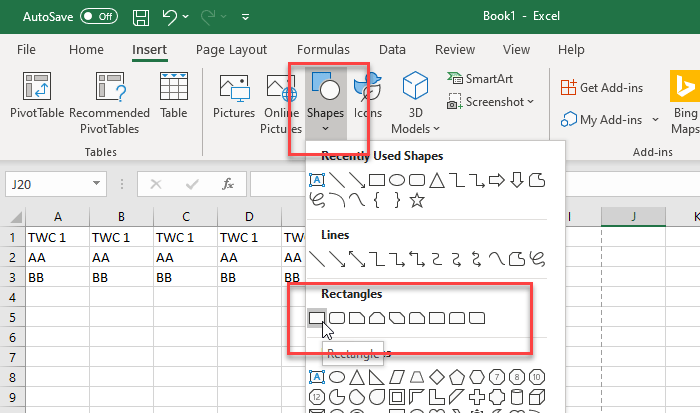Open Recommended PivotTables
700x413 pixels.
click(109, 102)
